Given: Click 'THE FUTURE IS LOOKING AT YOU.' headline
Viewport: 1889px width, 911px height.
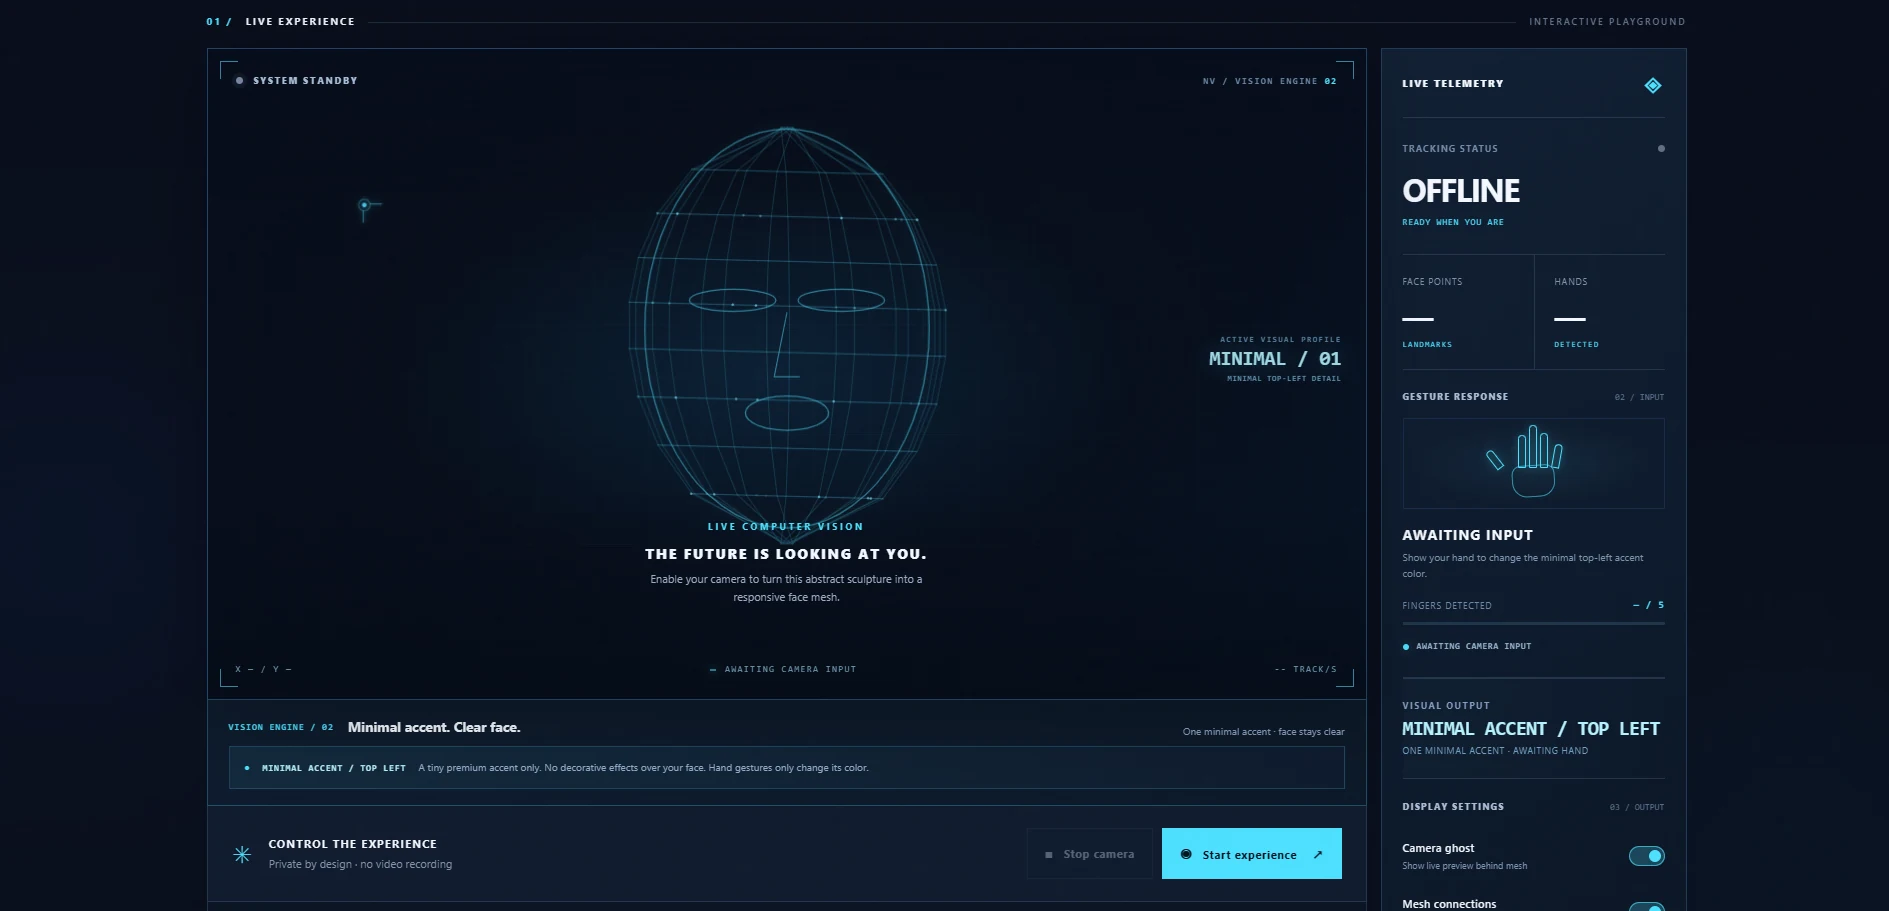Looking at the screenshot, I should tap(786, 554).
